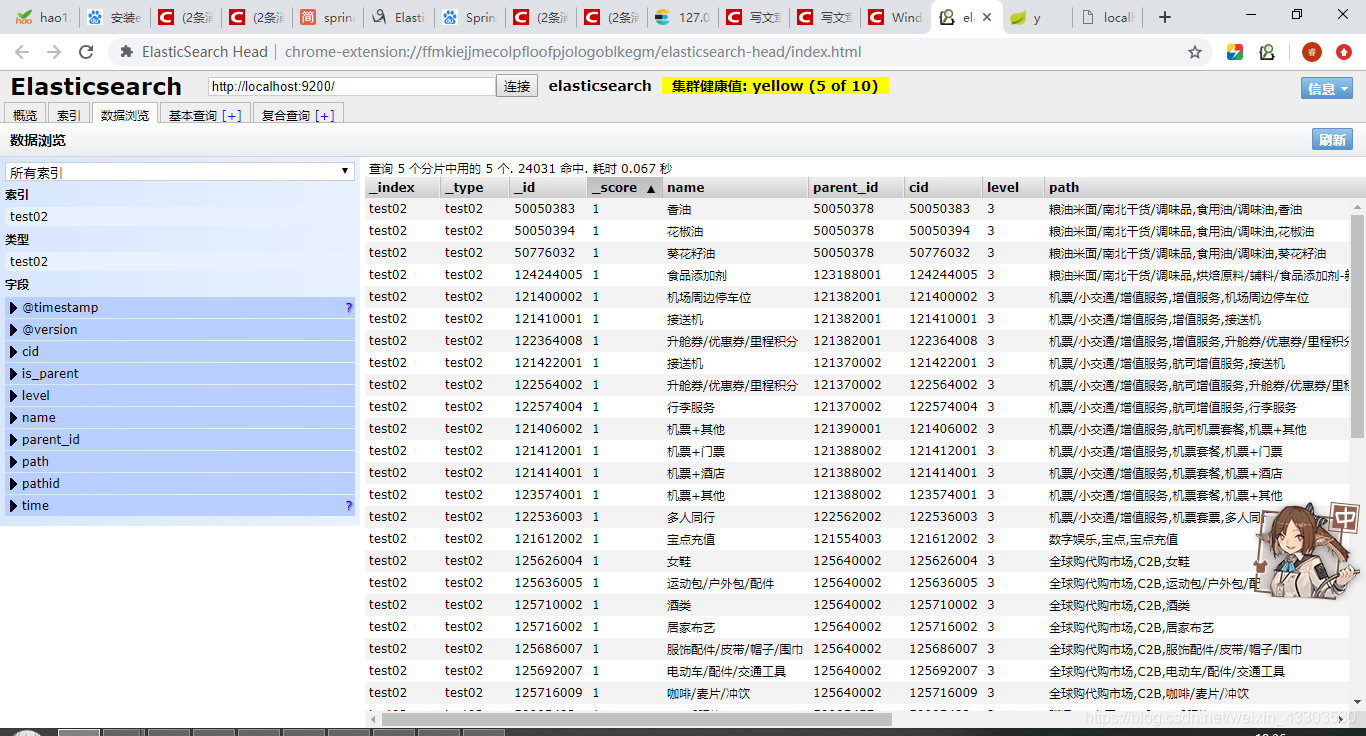Sort by the _type column header
The width and height of the screenshot is (1366, 736).
coord(475,187)
